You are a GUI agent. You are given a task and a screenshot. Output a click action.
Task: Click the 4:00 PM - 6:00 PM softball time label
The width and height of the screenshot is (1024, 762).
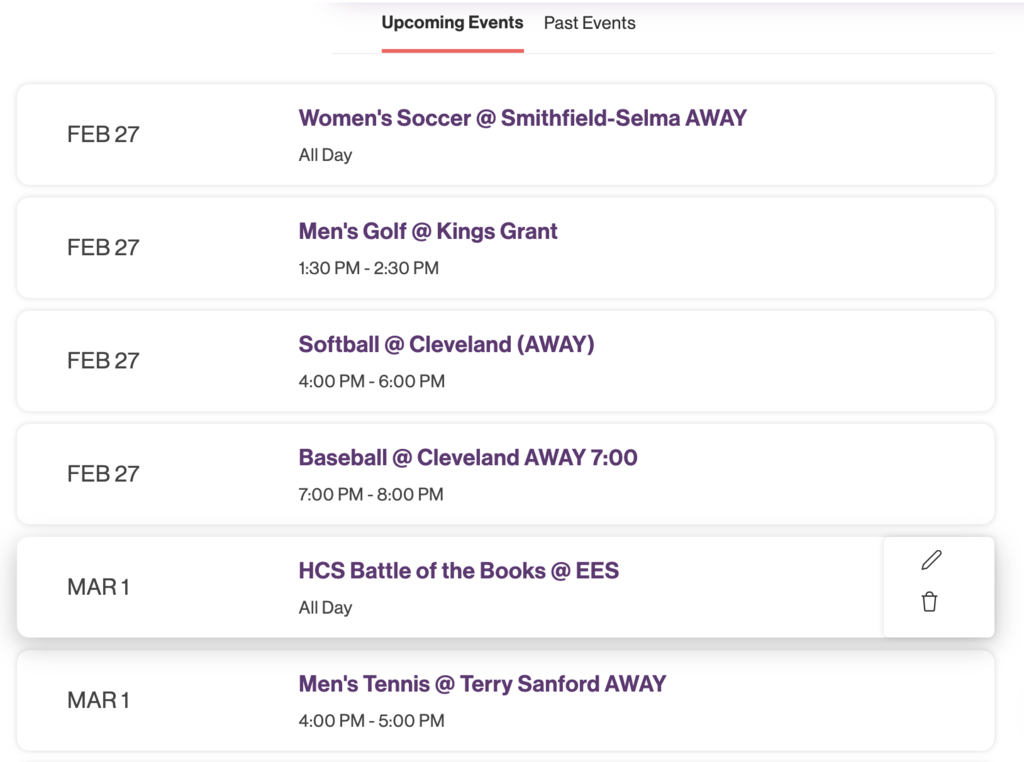372,381
